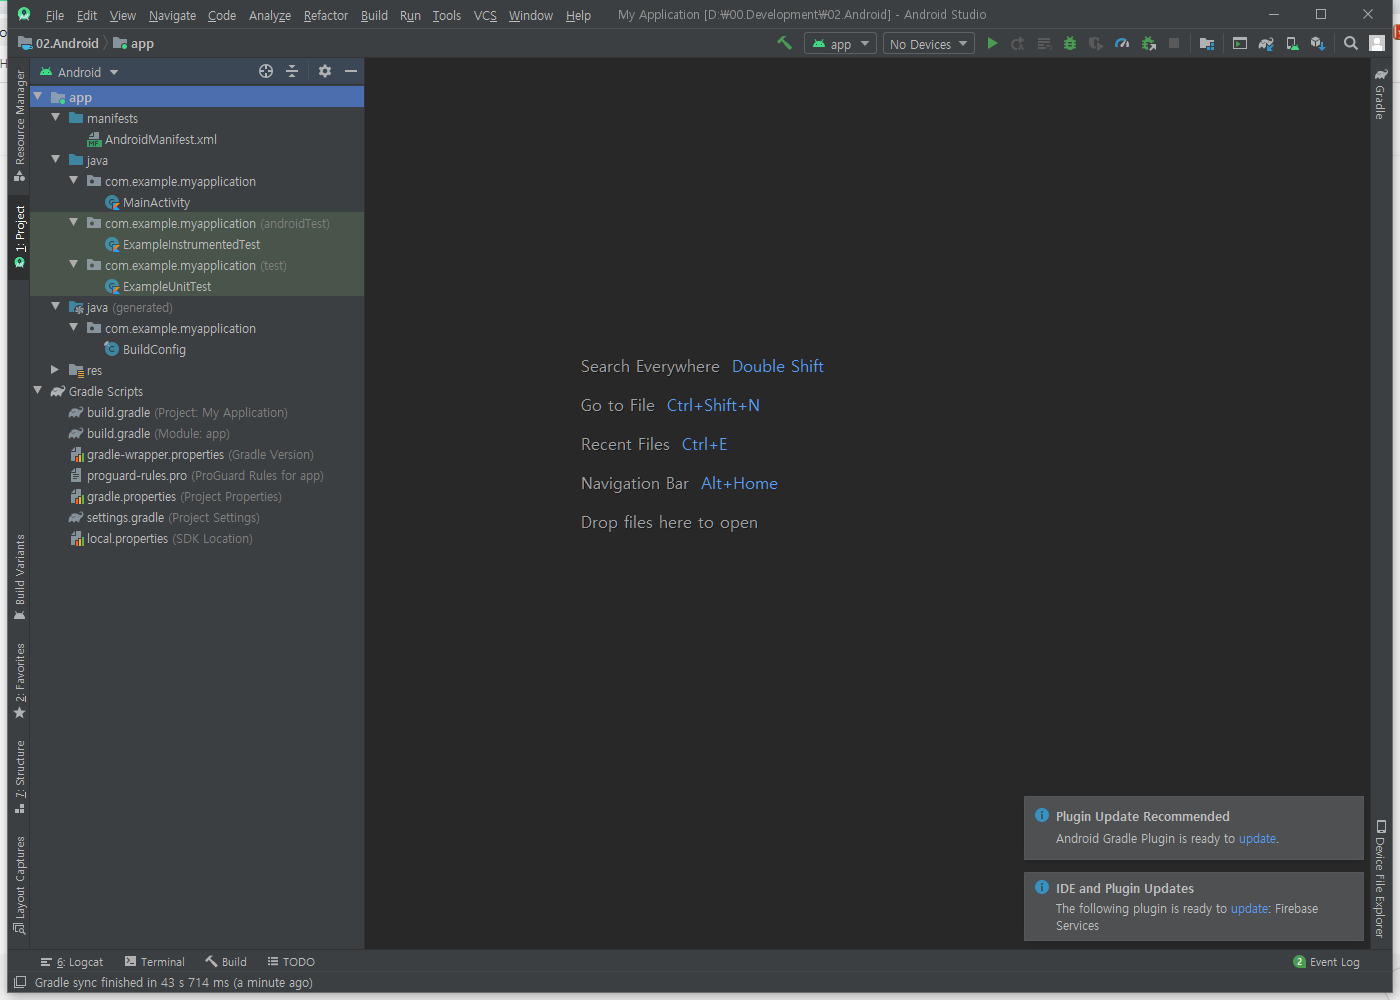
Task: Click the Stop square icon
Action: coord(1174,43)
